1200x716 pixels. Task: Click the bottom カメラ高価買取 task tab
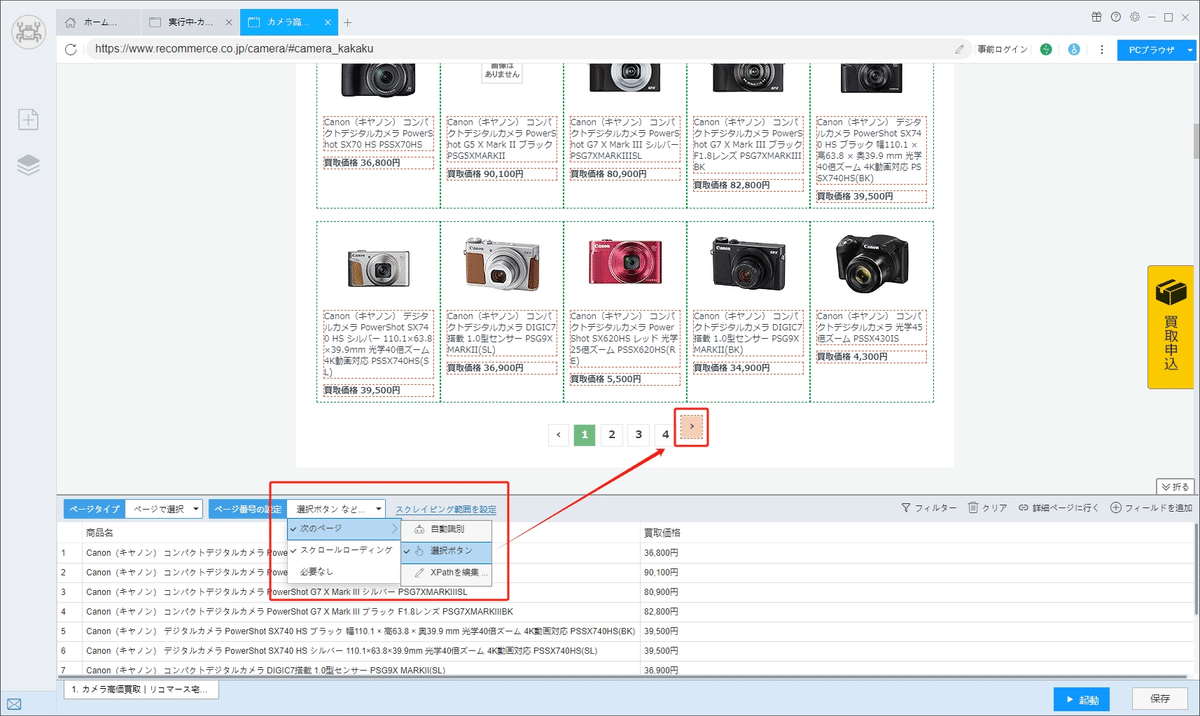coord(141,690)
